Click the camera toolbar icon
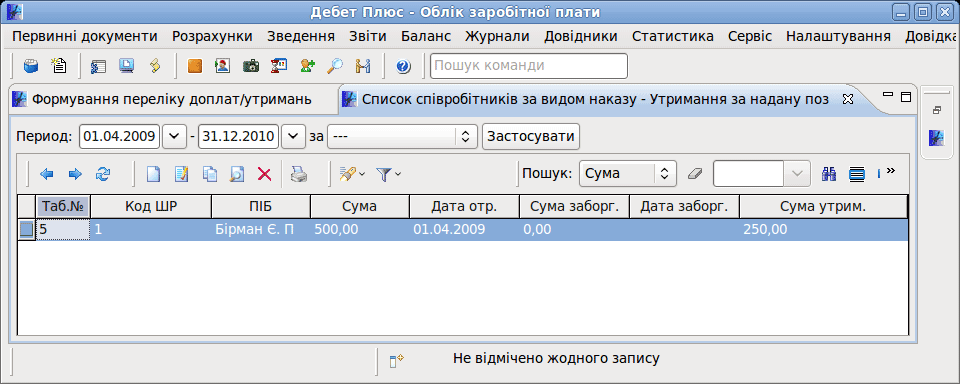 250,66
